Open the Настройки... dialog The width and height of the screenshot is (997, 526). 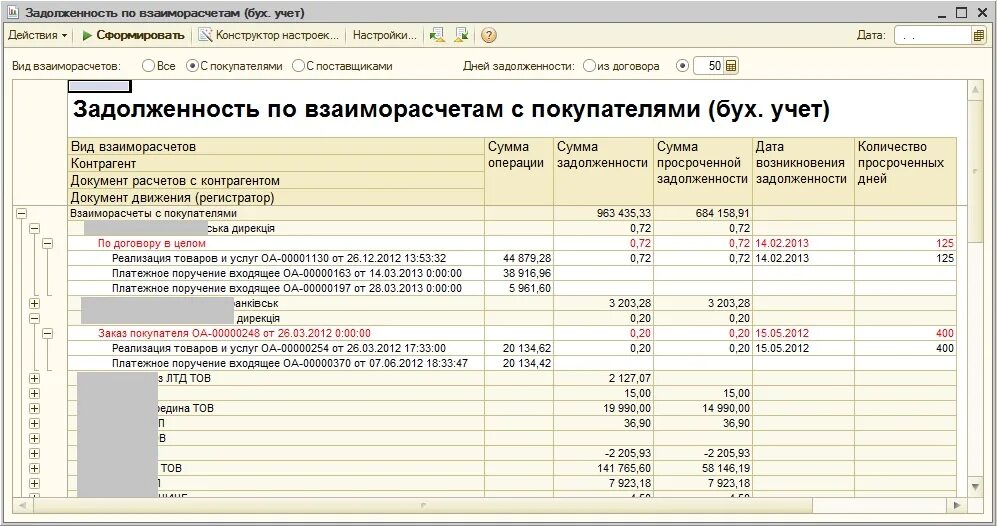[x=385, y=36]
